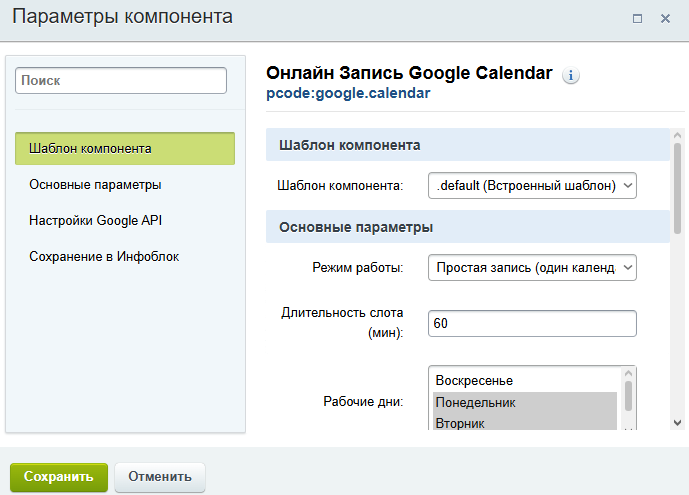Click the up arrow of the Рабочие дни list scrollbar
Image resolution: width=689 pixels, height=495 pixels.
629,375
